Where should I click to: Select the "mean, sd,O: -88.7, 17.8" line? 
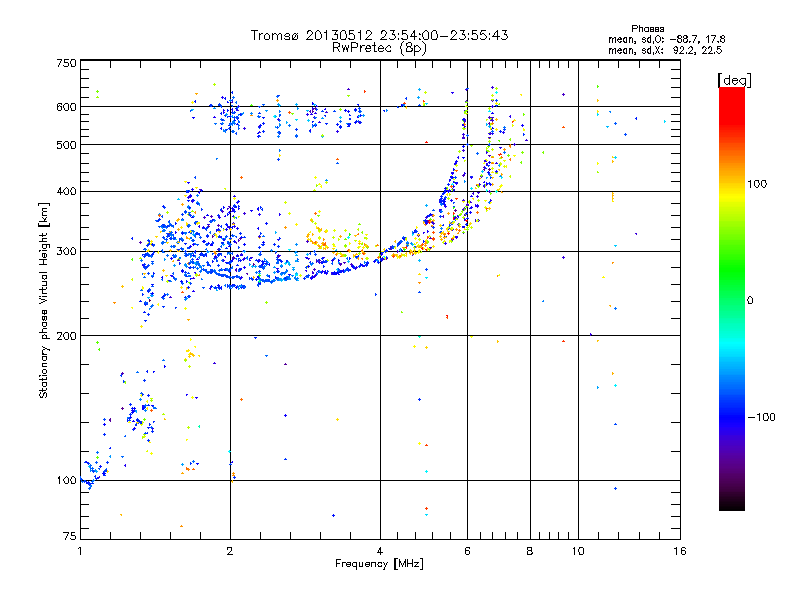tap(666, 39)
